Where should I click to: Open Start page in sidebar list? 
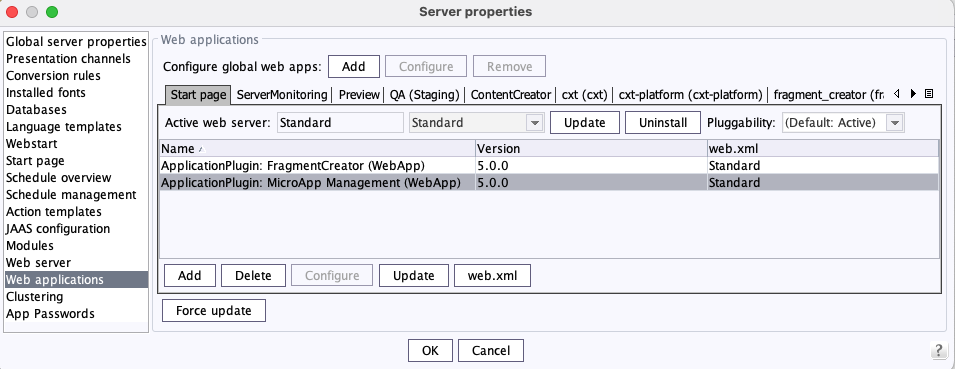tap(76, 161)
